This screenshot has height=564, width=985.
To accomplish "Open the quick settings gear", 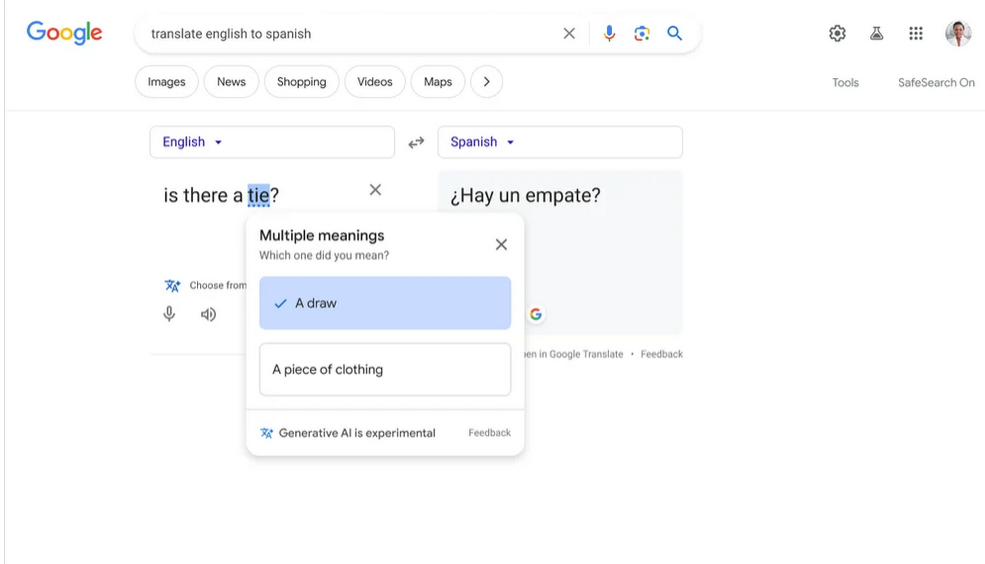I will [x=837, y=33].
